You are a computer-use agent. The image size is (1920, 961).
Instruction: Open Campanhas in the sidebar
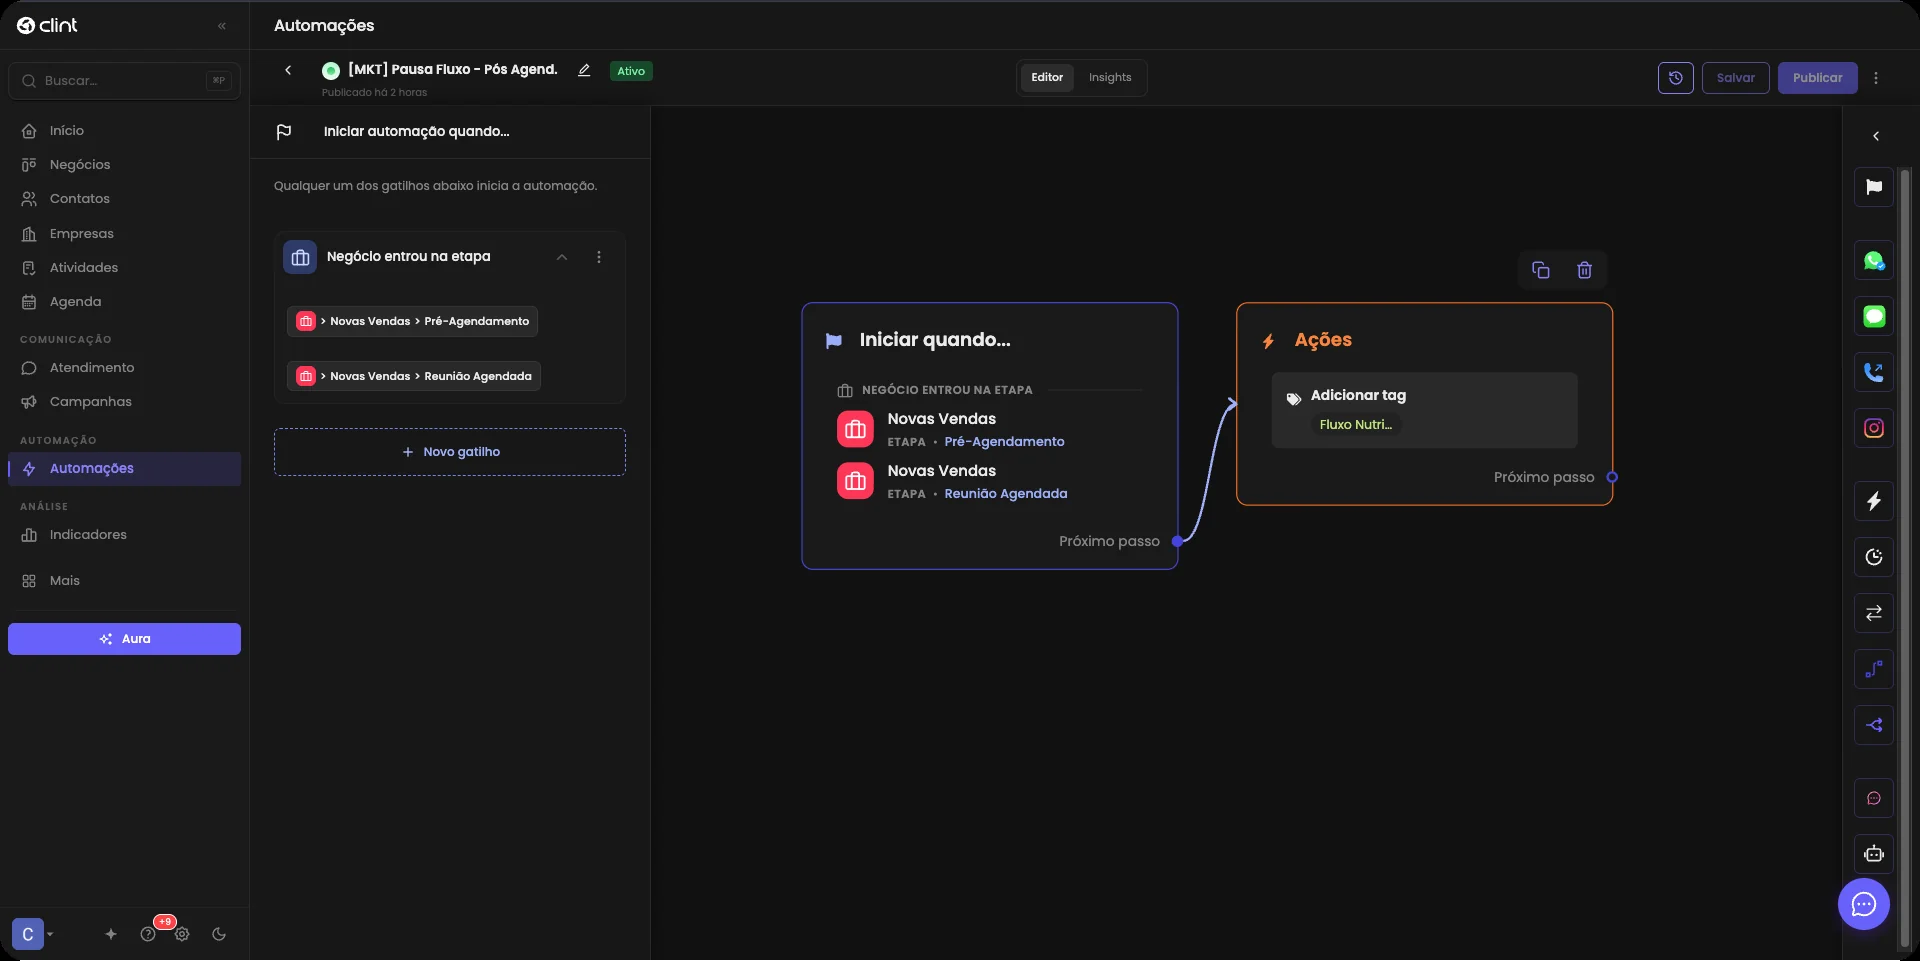pos(124,402)
